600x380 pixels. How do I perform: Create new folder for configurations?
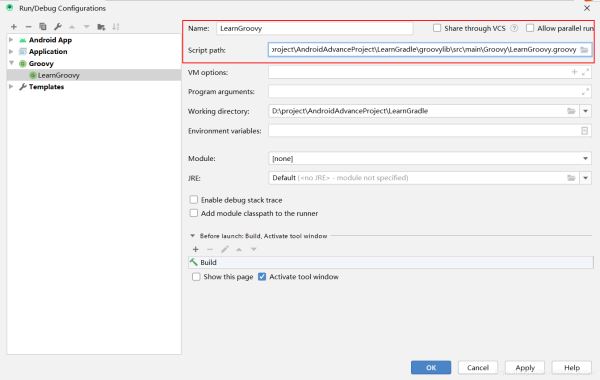[x=101, y=27]
